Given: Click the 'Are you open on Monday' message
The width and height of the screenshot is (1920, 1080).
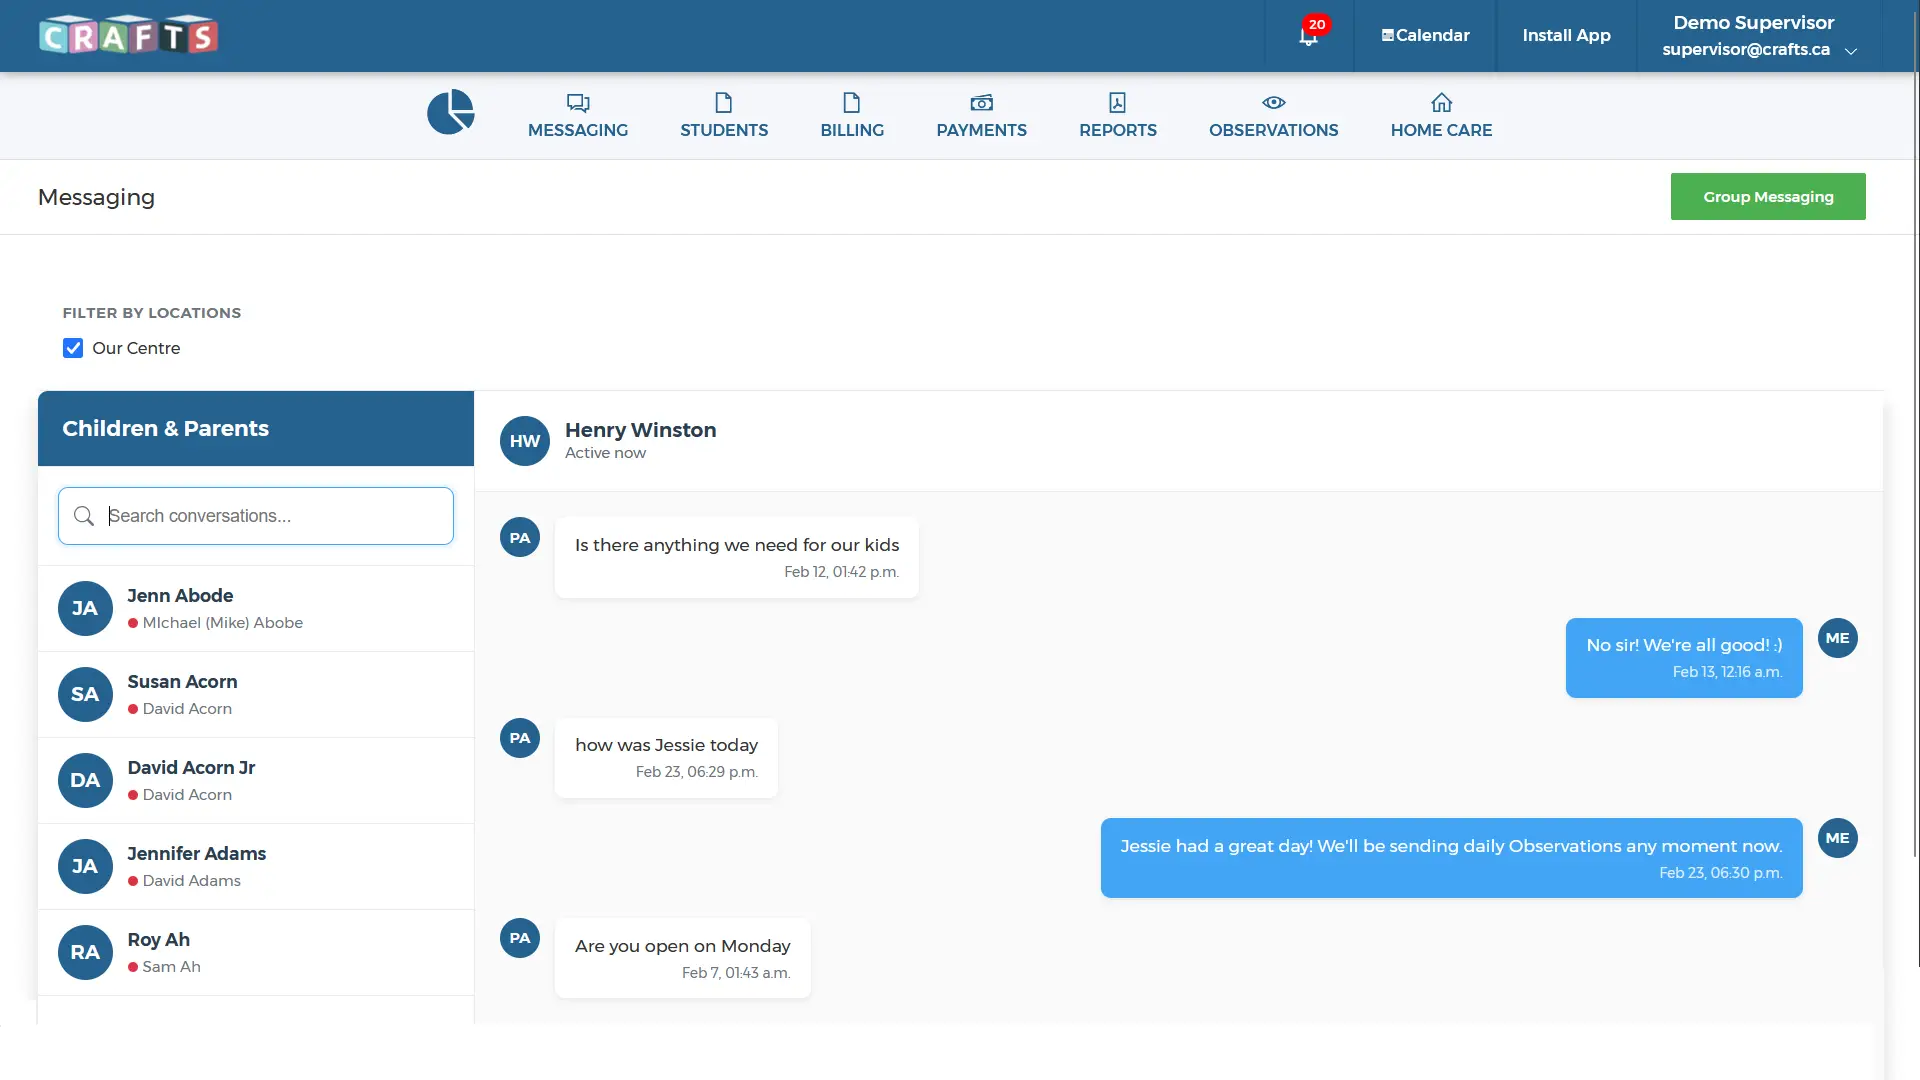Looking at the screenshot, I should coord(683,958).
